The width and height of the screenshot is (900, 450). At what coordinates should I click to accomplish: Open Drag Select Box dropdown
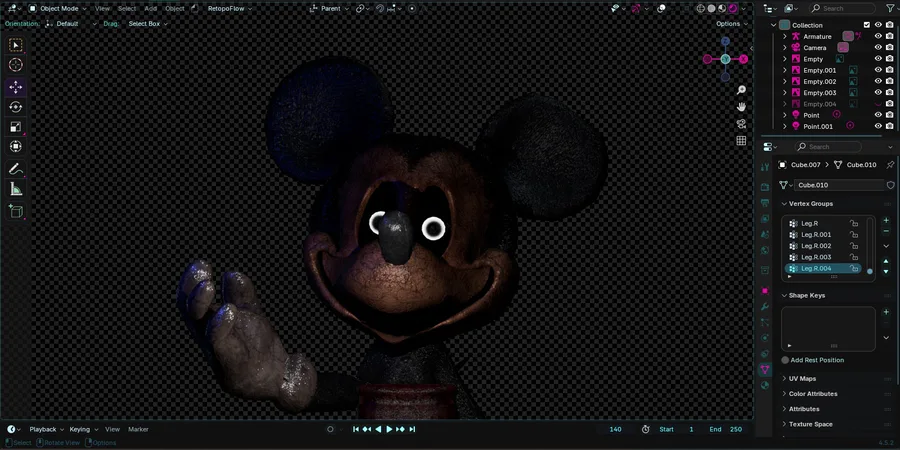[148, 24]
